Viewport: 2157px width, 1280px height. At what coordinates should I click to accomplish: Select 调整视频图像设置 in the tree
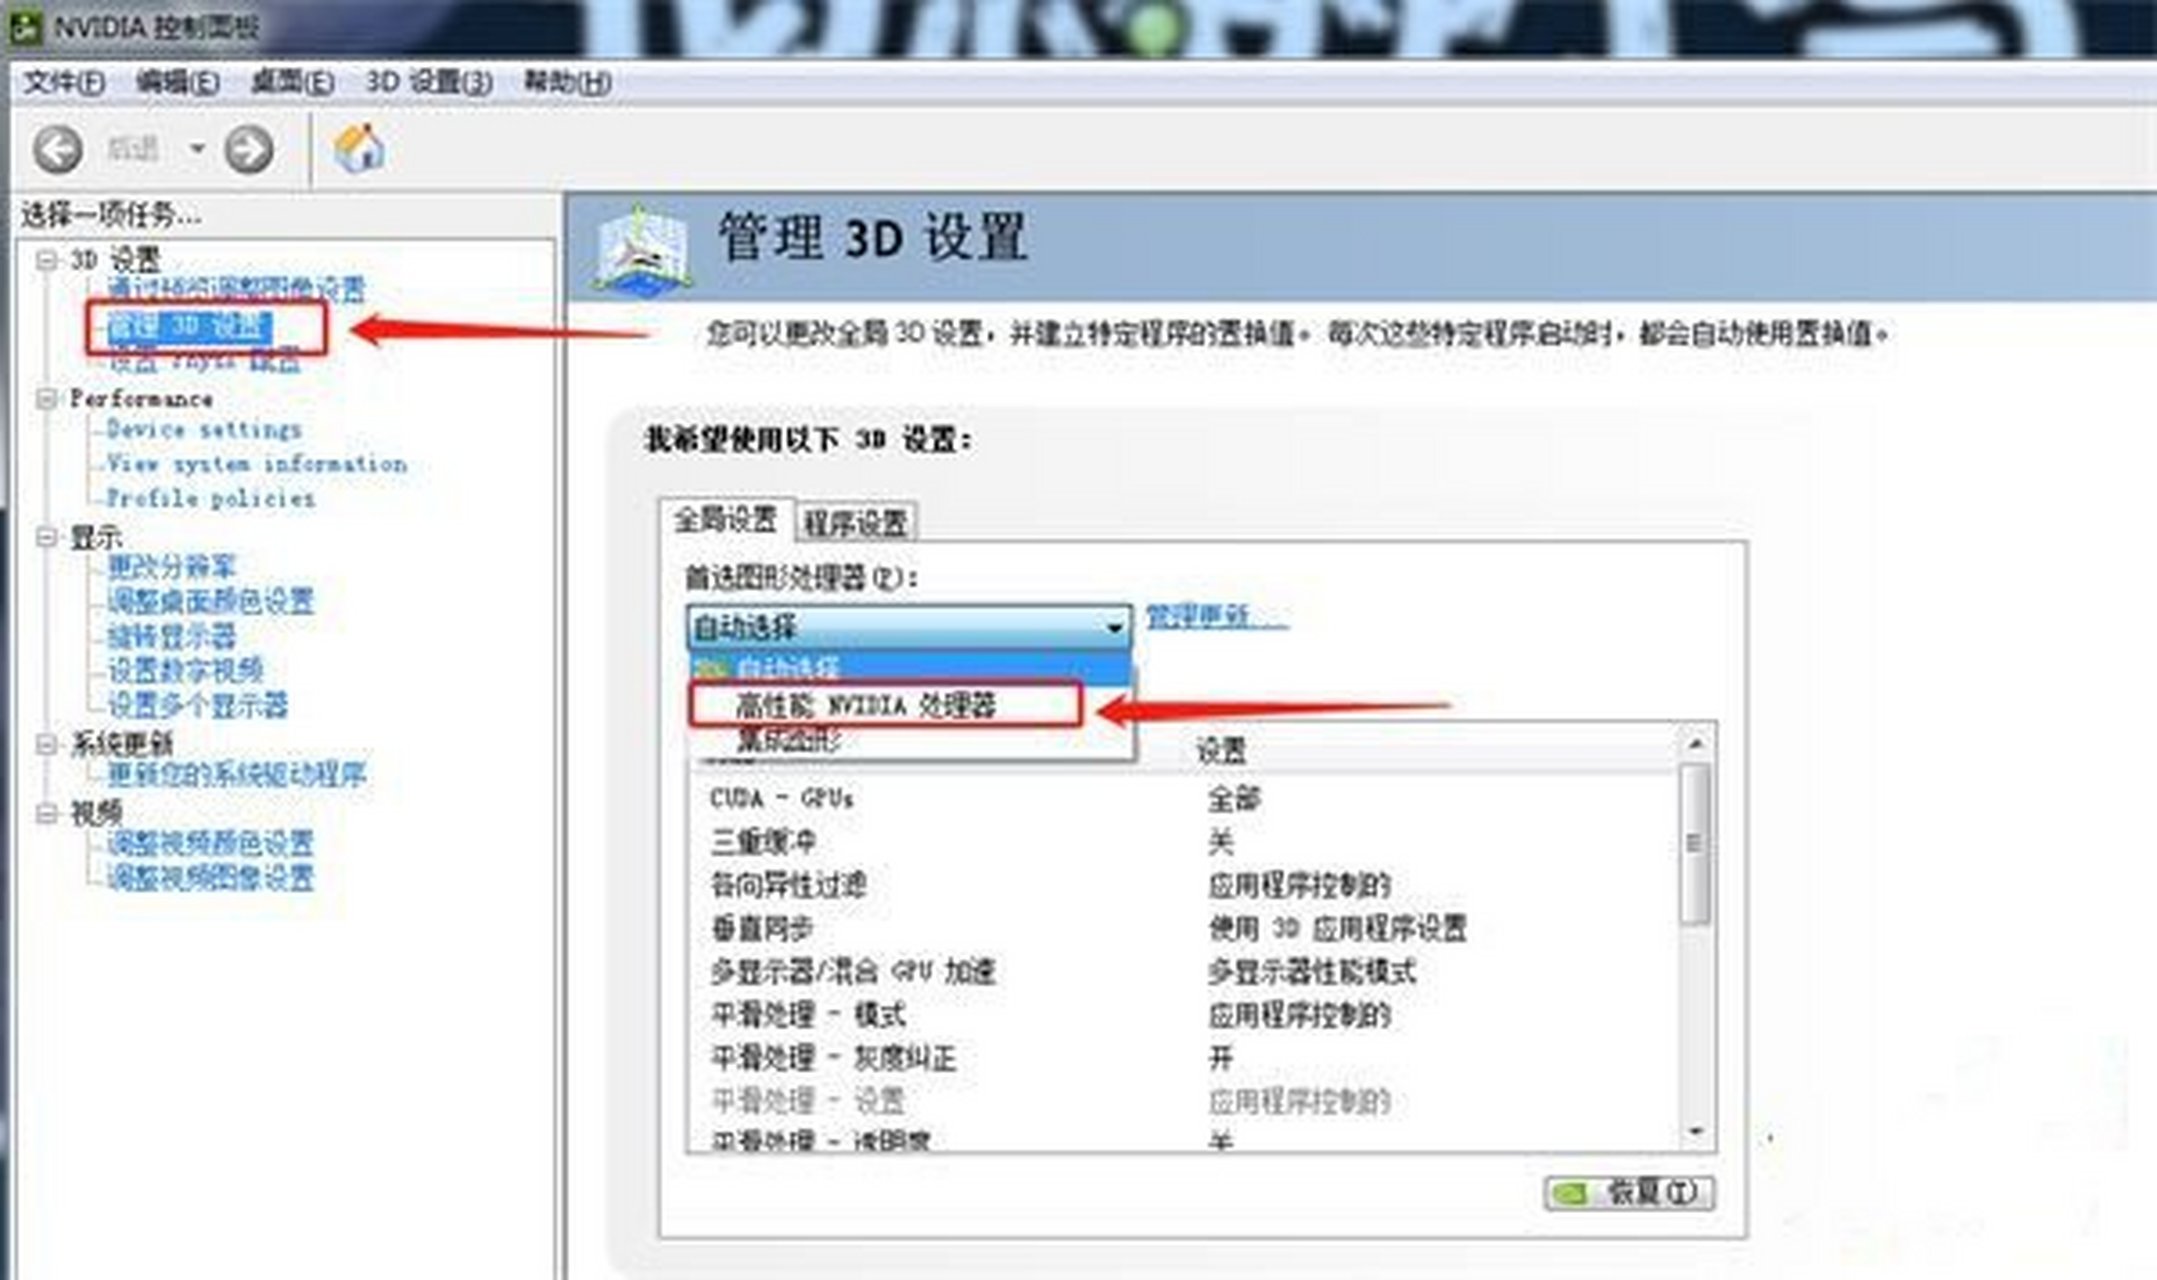[x=210, y=878]
